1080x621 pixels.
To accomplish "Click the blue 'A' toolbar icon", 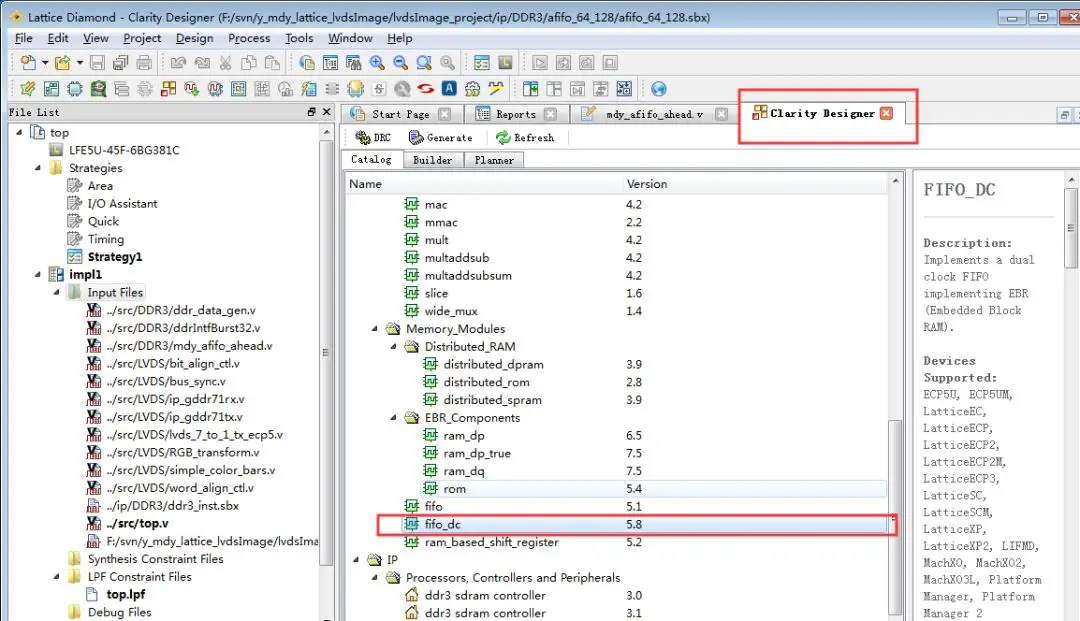I will 449,89.
